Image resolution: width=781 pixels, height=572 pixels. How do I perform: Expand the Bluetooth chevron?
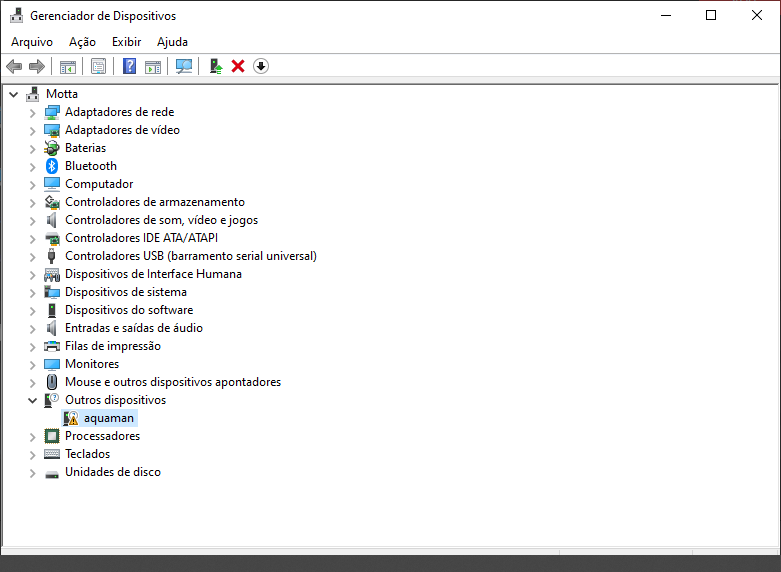pyautogui.click(x=32, y=167)
